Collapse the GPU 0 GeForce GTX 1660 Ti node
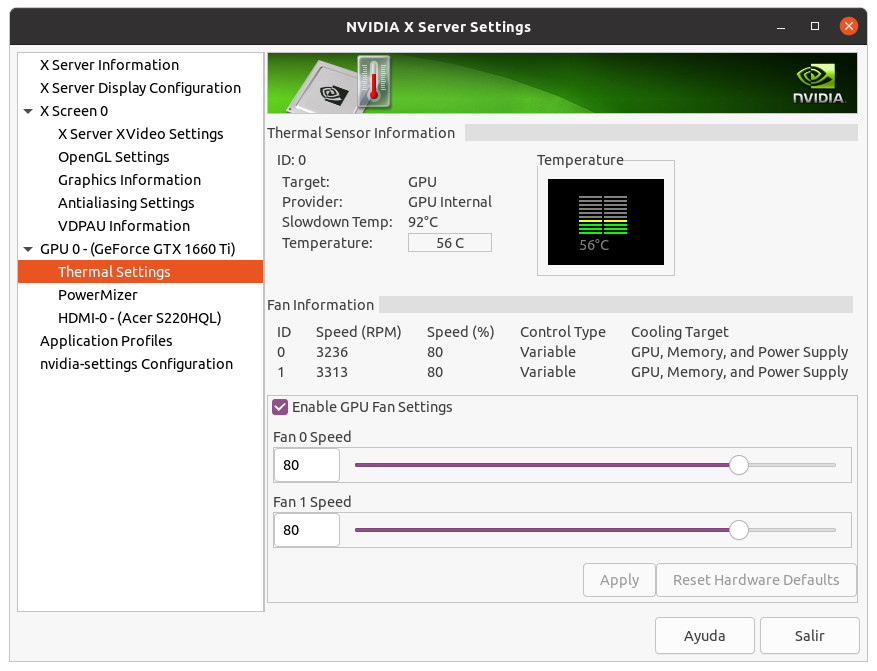 [28, 249]
